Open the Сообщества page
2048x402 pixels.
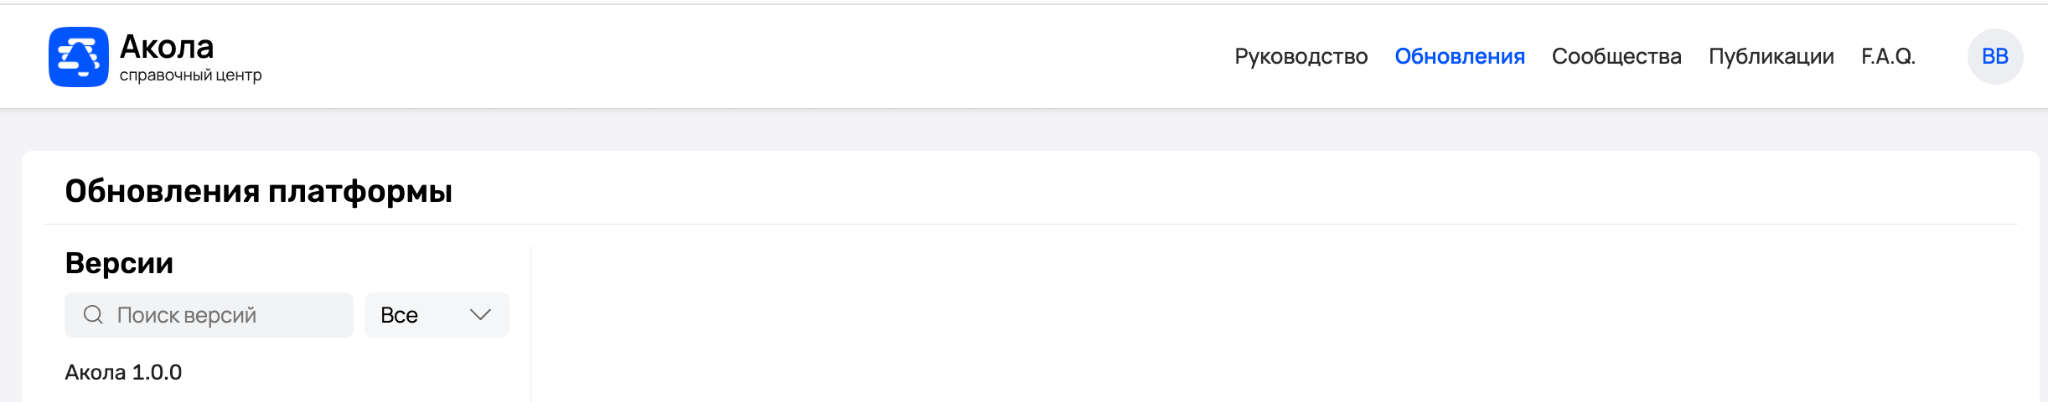coord(1616,57)
